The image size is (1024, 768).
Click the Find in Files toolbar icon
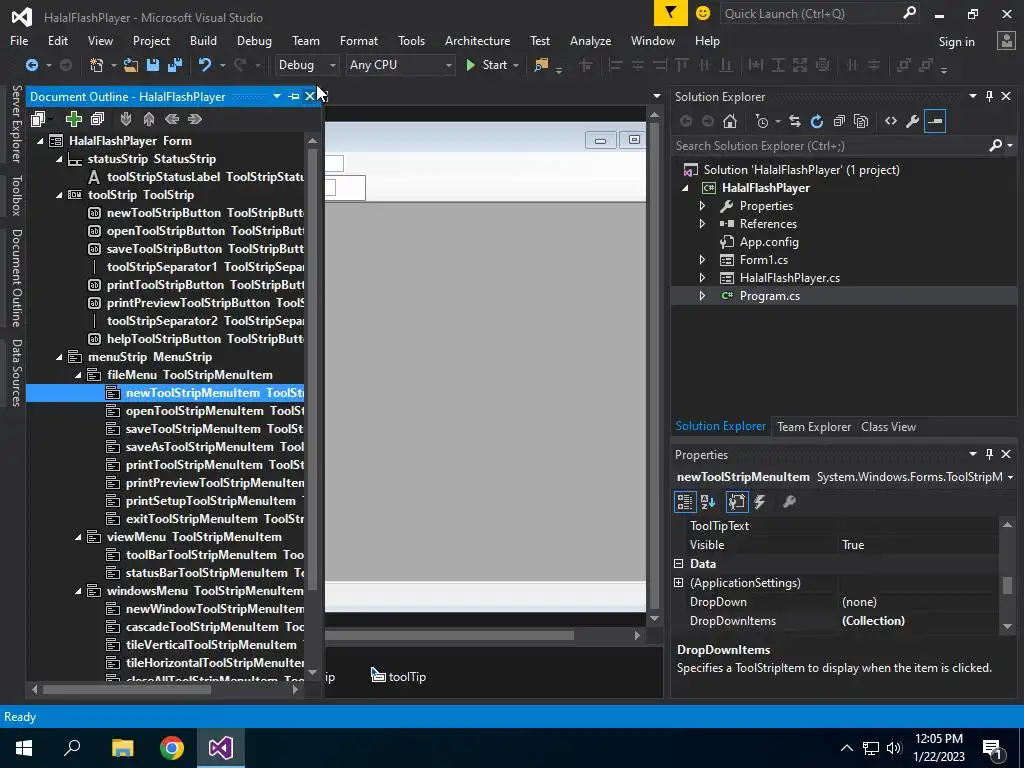coord(541,65)
